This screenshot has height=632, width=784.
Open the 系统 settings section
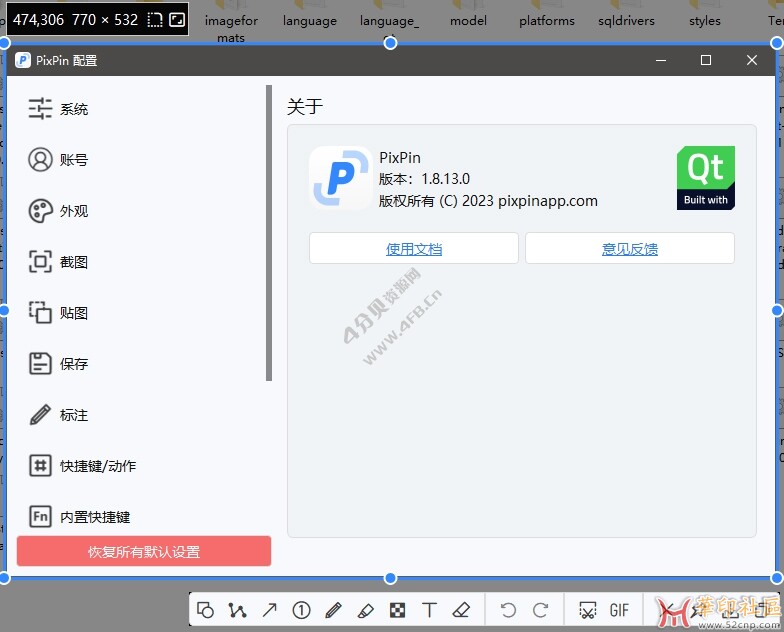pyautogui.click(x=73, y=109)
